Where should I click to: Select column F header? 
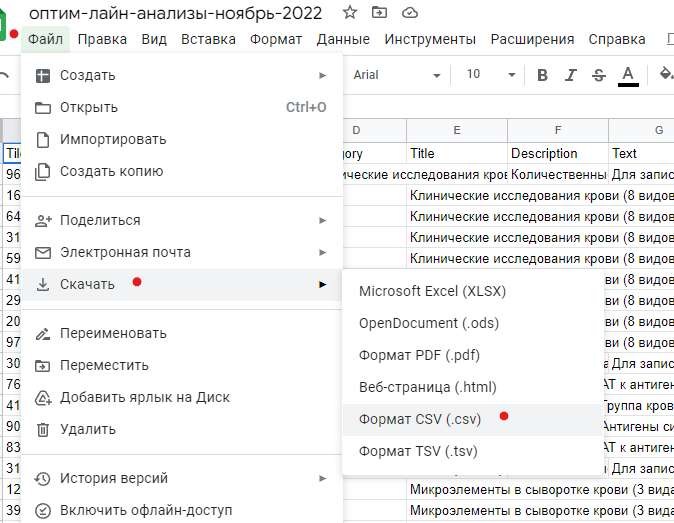pyautogui.click(x=558, y=130)
